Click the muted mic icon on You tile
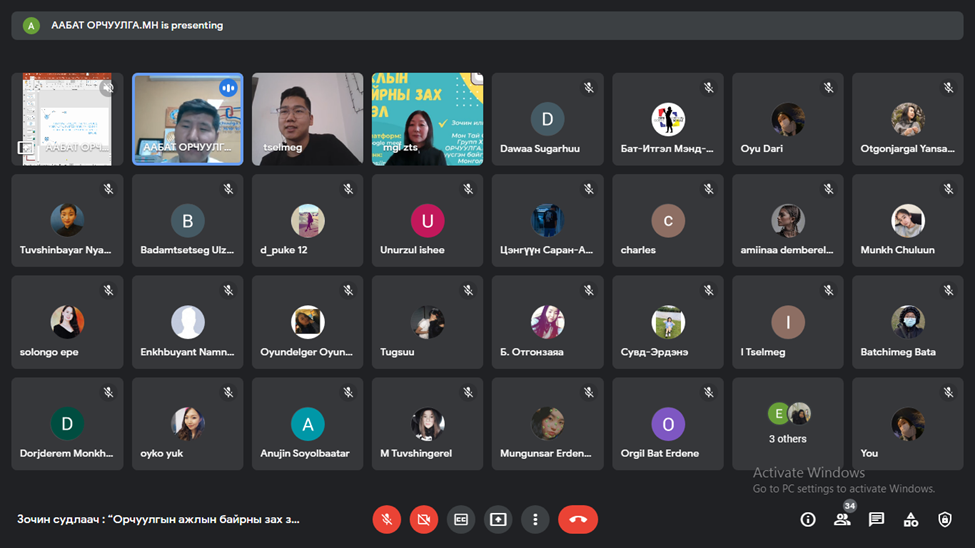The image size is (975, 548). tap(948, 392)
